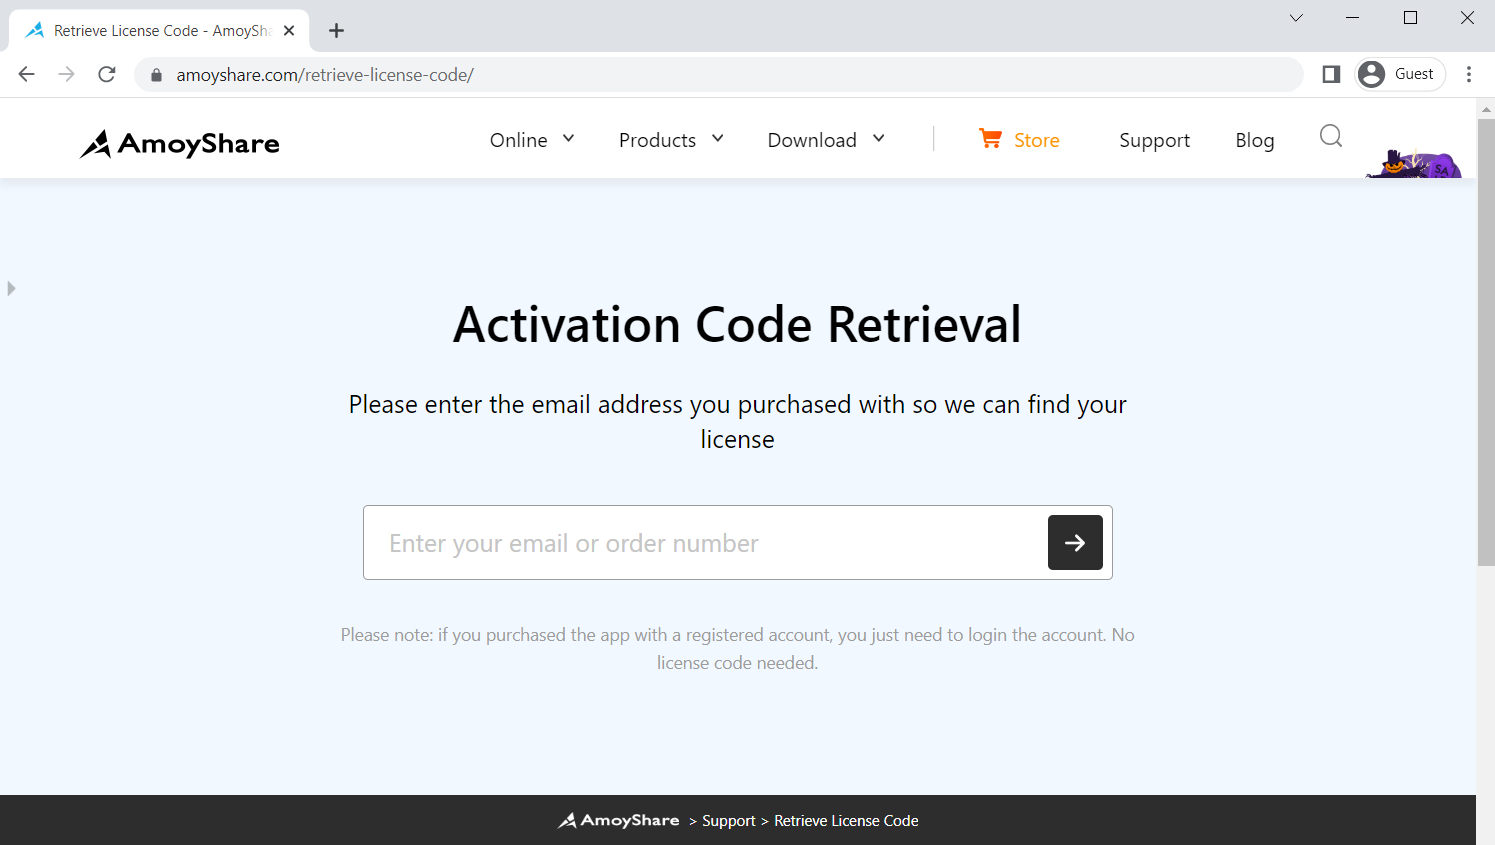
Task: Click the orange shopping cart icon
Action: click(x=990, y=139)
